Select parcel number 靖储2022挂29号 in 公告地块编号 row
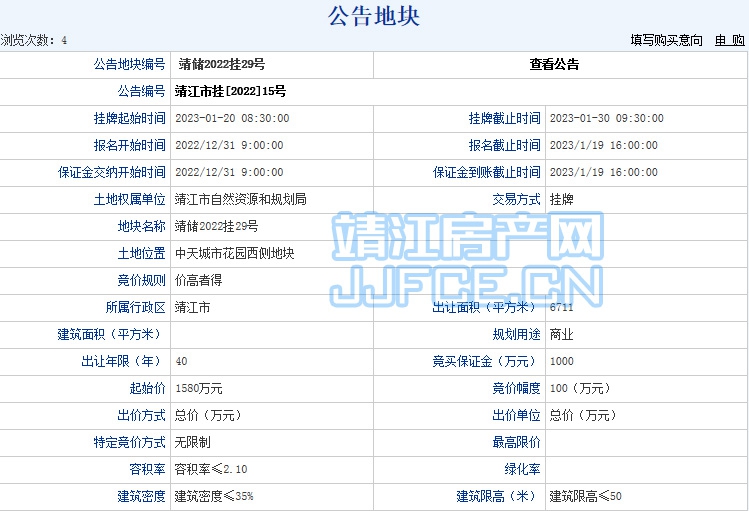This screenshot has height=511, width=749. click(x=222, y=64)
